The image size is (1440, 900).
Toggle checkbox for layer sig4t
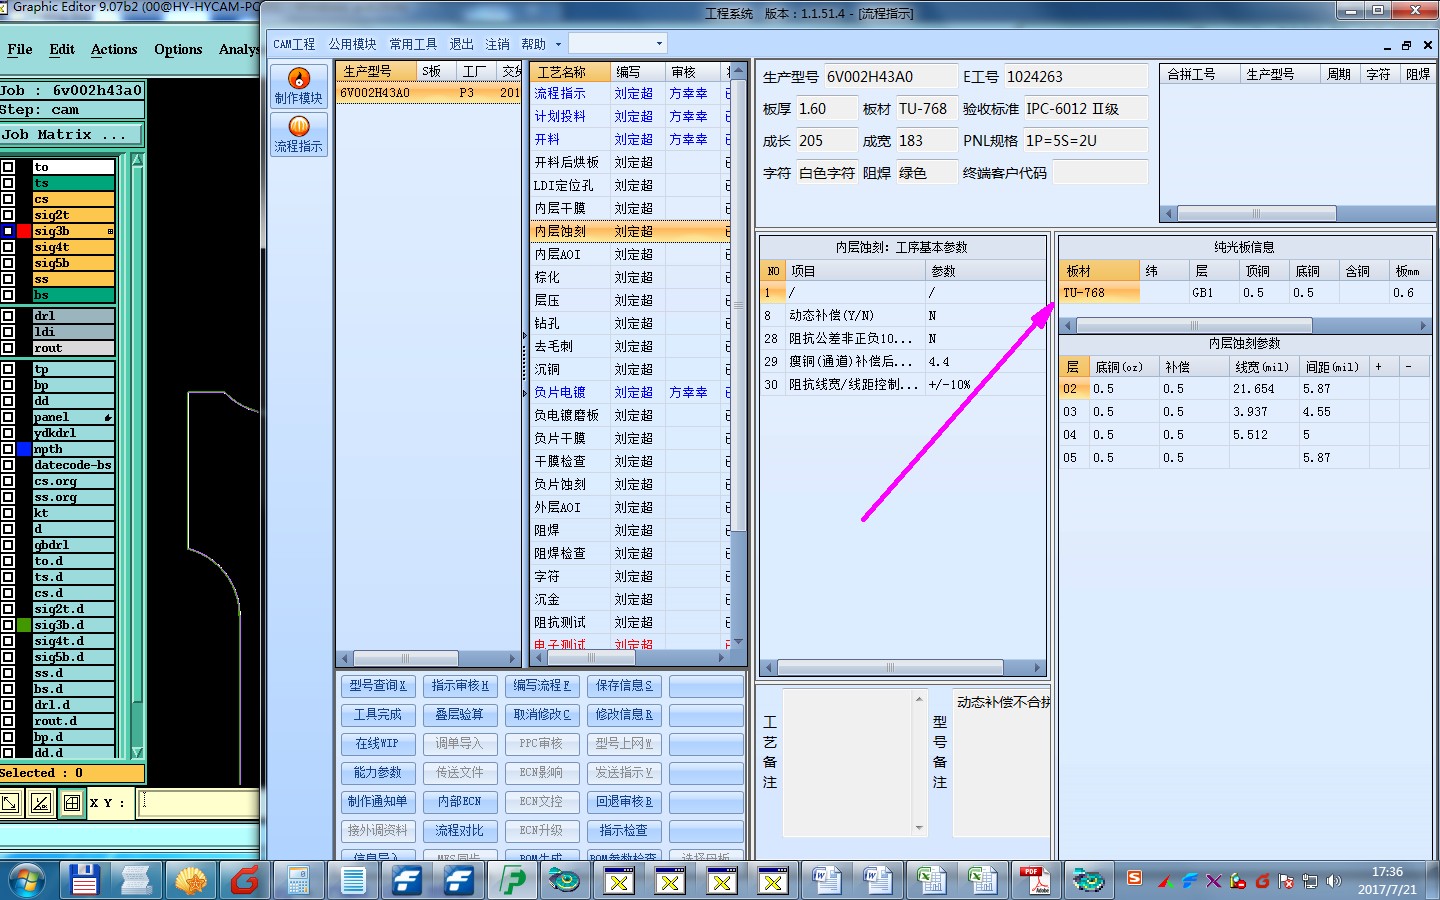coord(8,247)
